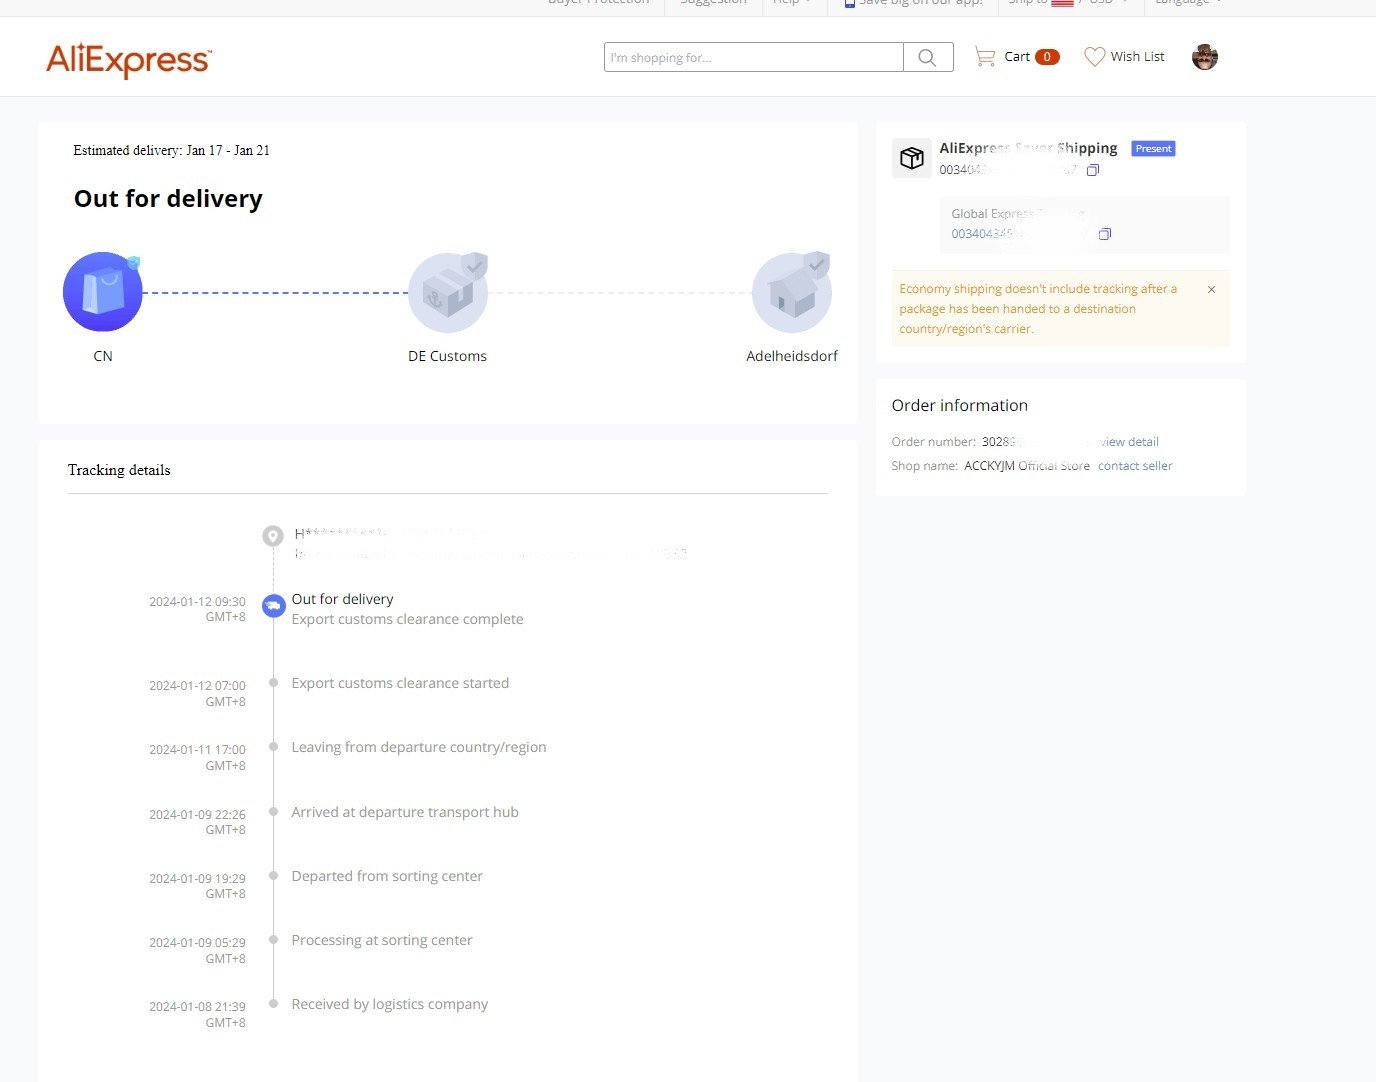Viewport: 1376px width, 1082px height.
Task: Click the "Out for delivery" heading
Action: click(168, 199)
